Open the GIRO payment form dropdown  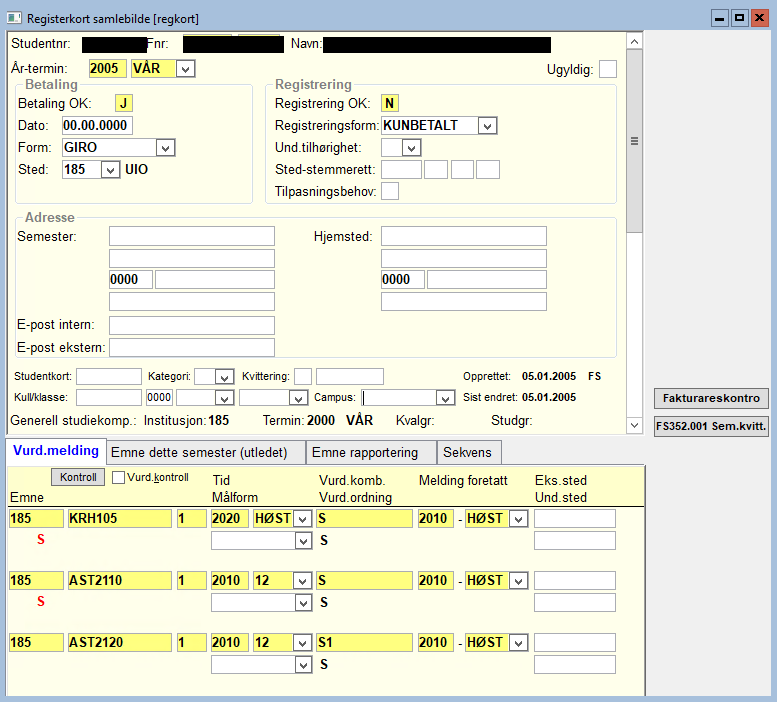click(166, 148)
